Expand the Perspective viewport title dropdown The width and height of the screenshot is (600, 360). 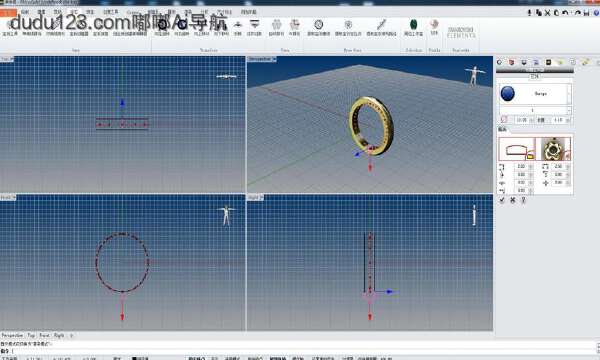(x=274, y=59)
